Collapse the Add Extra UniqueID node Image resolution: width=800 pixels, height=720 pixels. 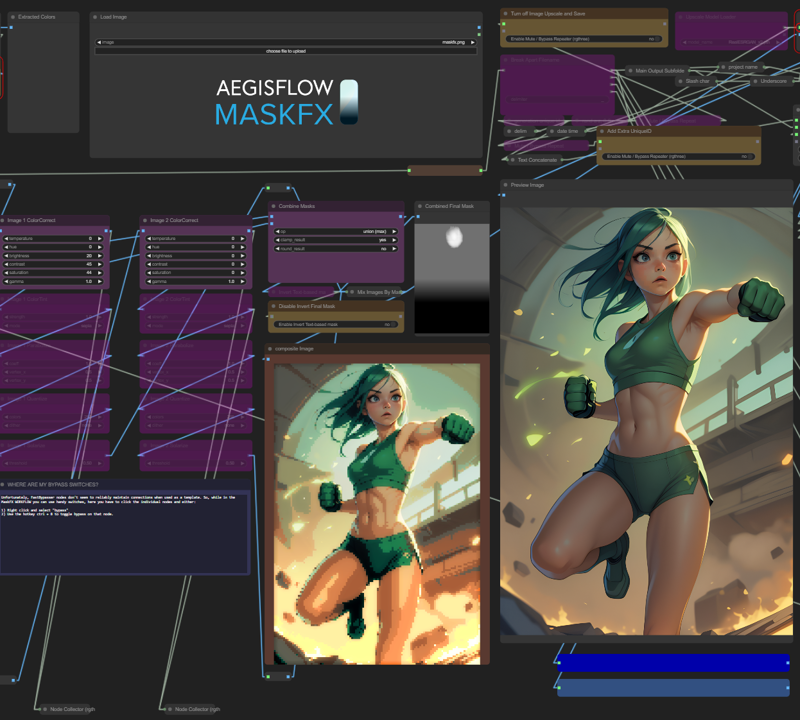tap(602, 131)
